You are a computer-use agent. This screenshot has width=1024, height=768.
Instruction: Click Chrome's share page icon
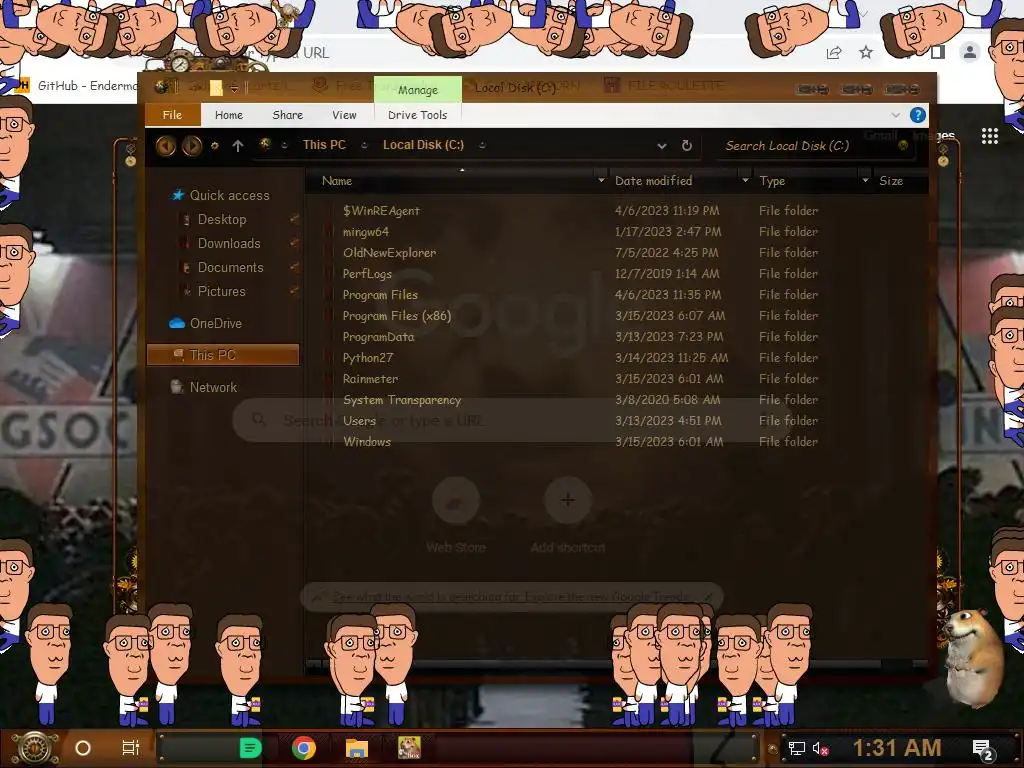coord(834,53)
